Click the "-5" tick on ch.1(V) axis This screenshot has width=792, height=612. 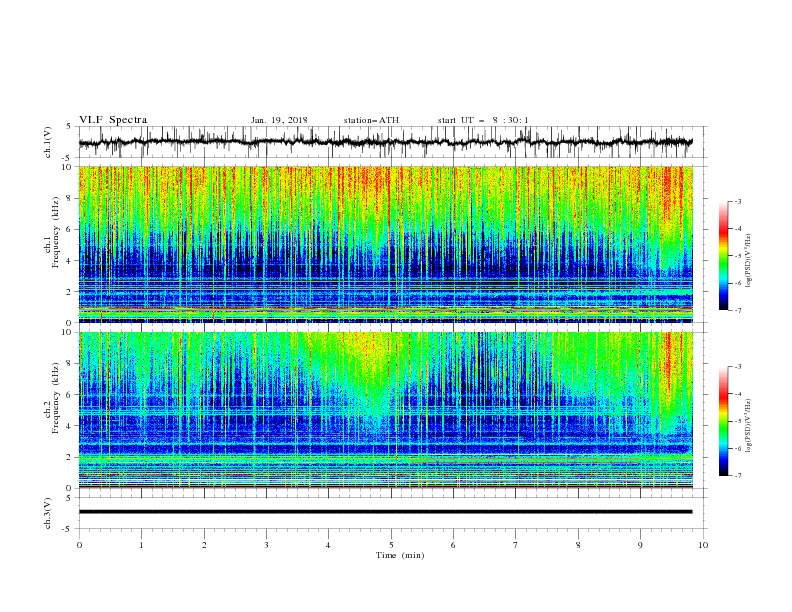tap(68, 158)
